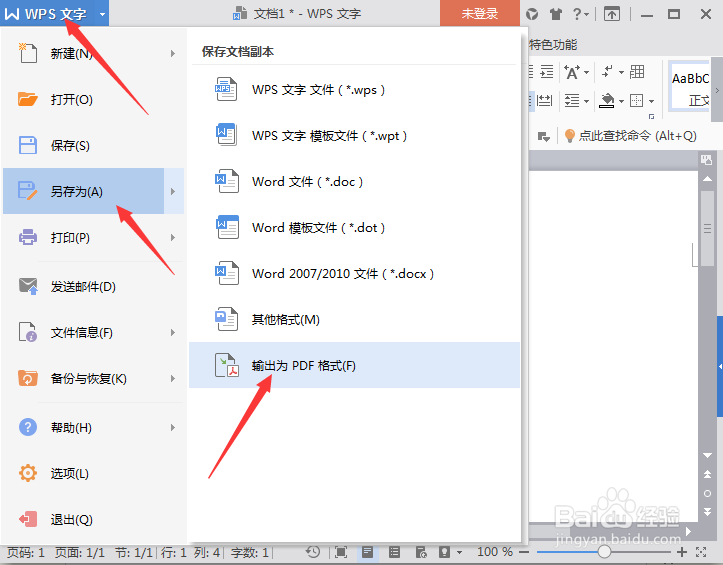Click the status bar history clock icon
The width and height of the screenshot is (723, 565).
(313, 552)
